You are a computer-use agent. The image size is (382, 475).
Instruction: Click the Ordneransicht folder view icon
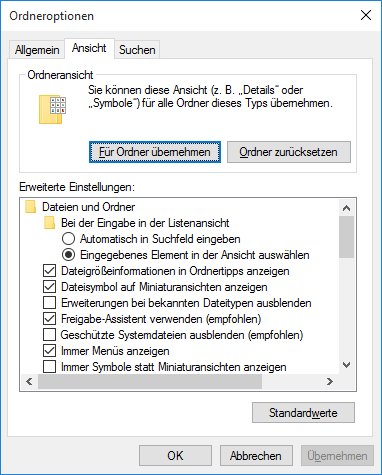tap(52, 109)
